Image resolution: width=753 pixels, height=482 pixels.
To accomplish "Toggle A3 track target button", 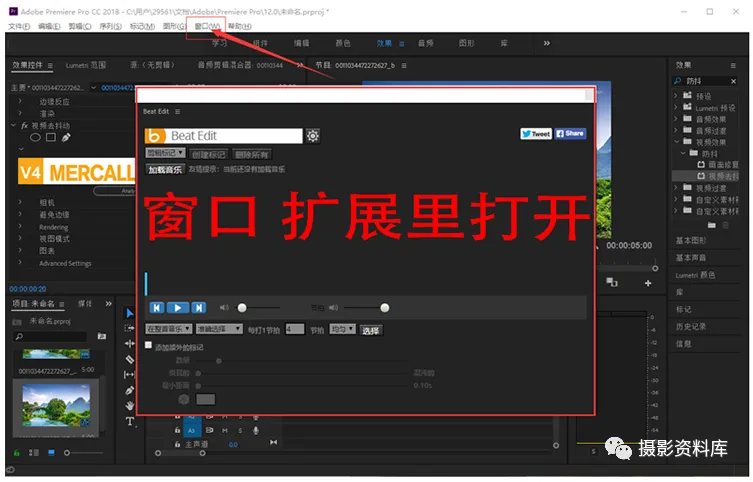I will [x=192, y=431].
